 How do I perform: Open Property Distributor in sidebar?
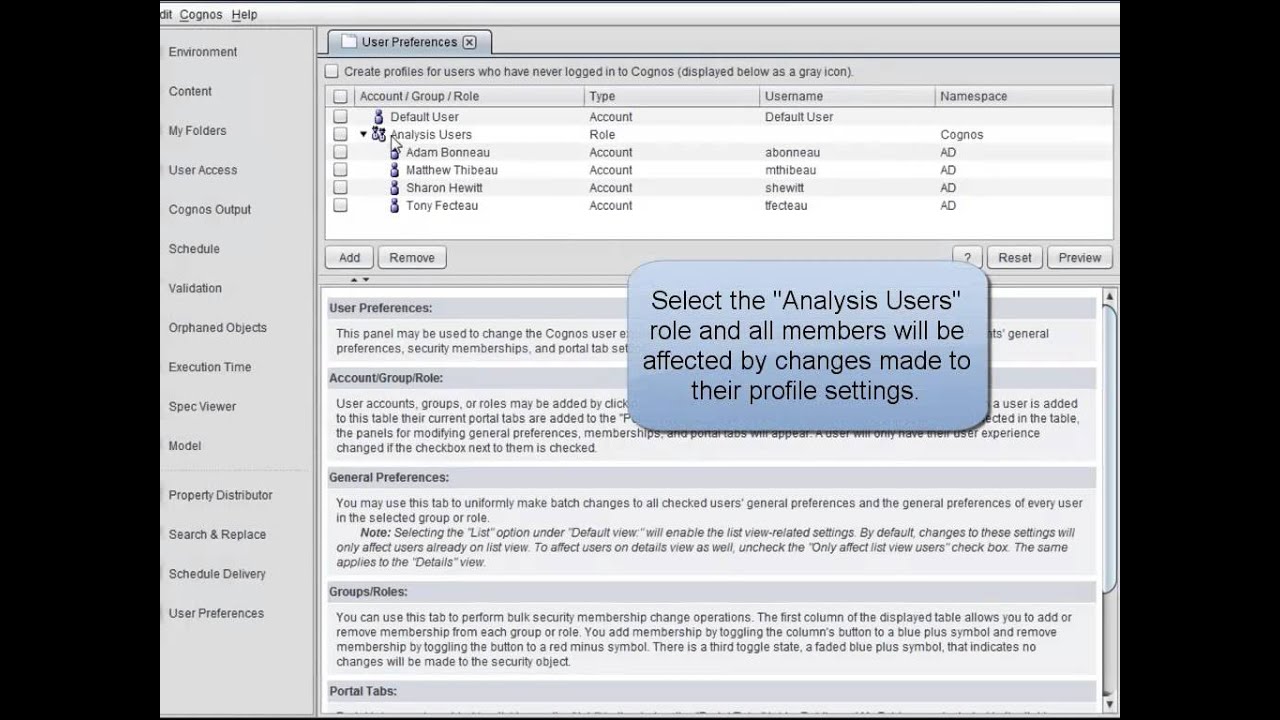pos(220,495)
